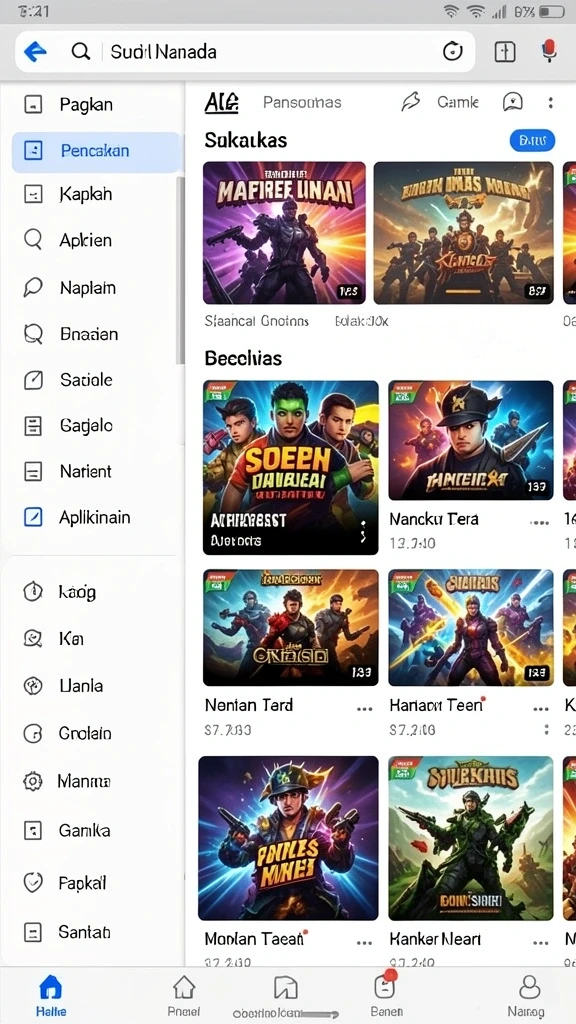Open the Nanog profile icon
Screen dimensions: 576x1024
[529, 988]
